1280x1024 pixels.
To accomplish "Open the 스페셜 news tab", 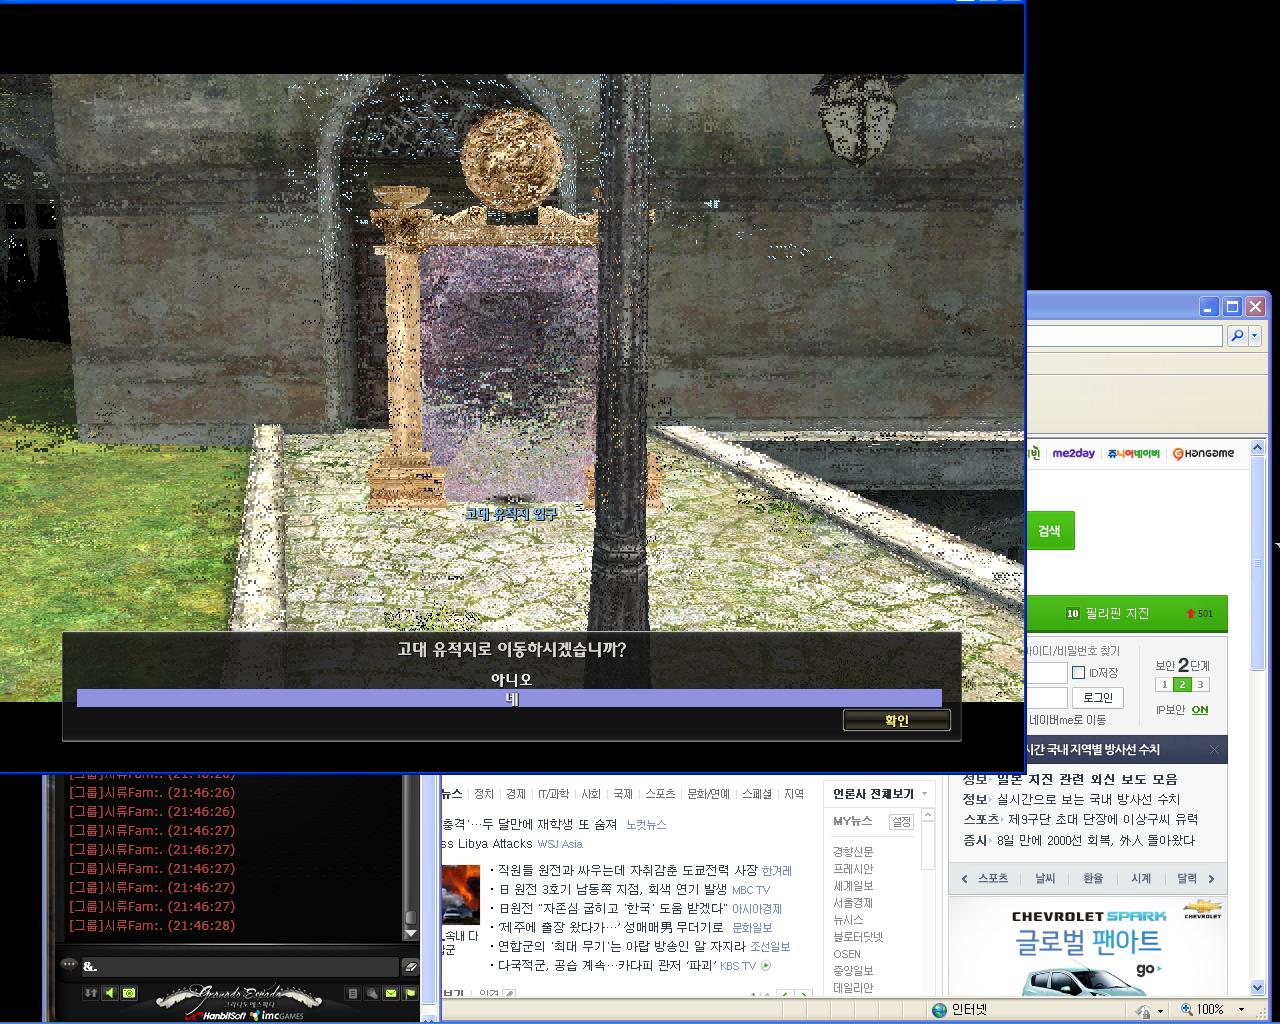I will coord(757,794).
